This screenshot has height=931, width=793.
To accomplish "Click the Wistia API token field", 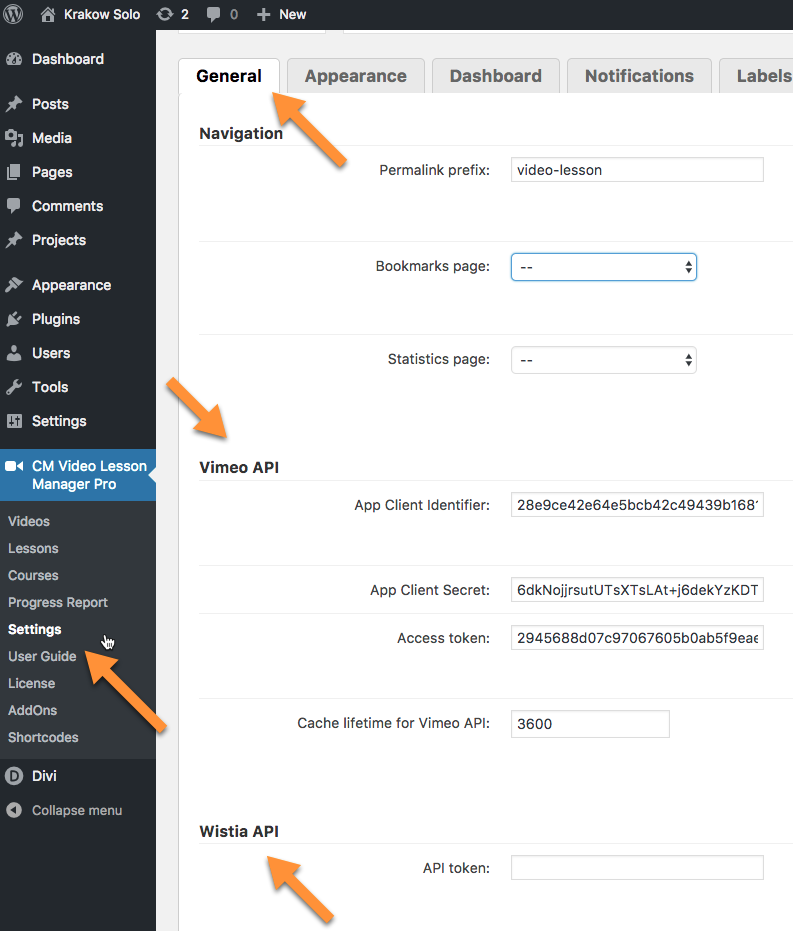I will [x=637, y=867].
